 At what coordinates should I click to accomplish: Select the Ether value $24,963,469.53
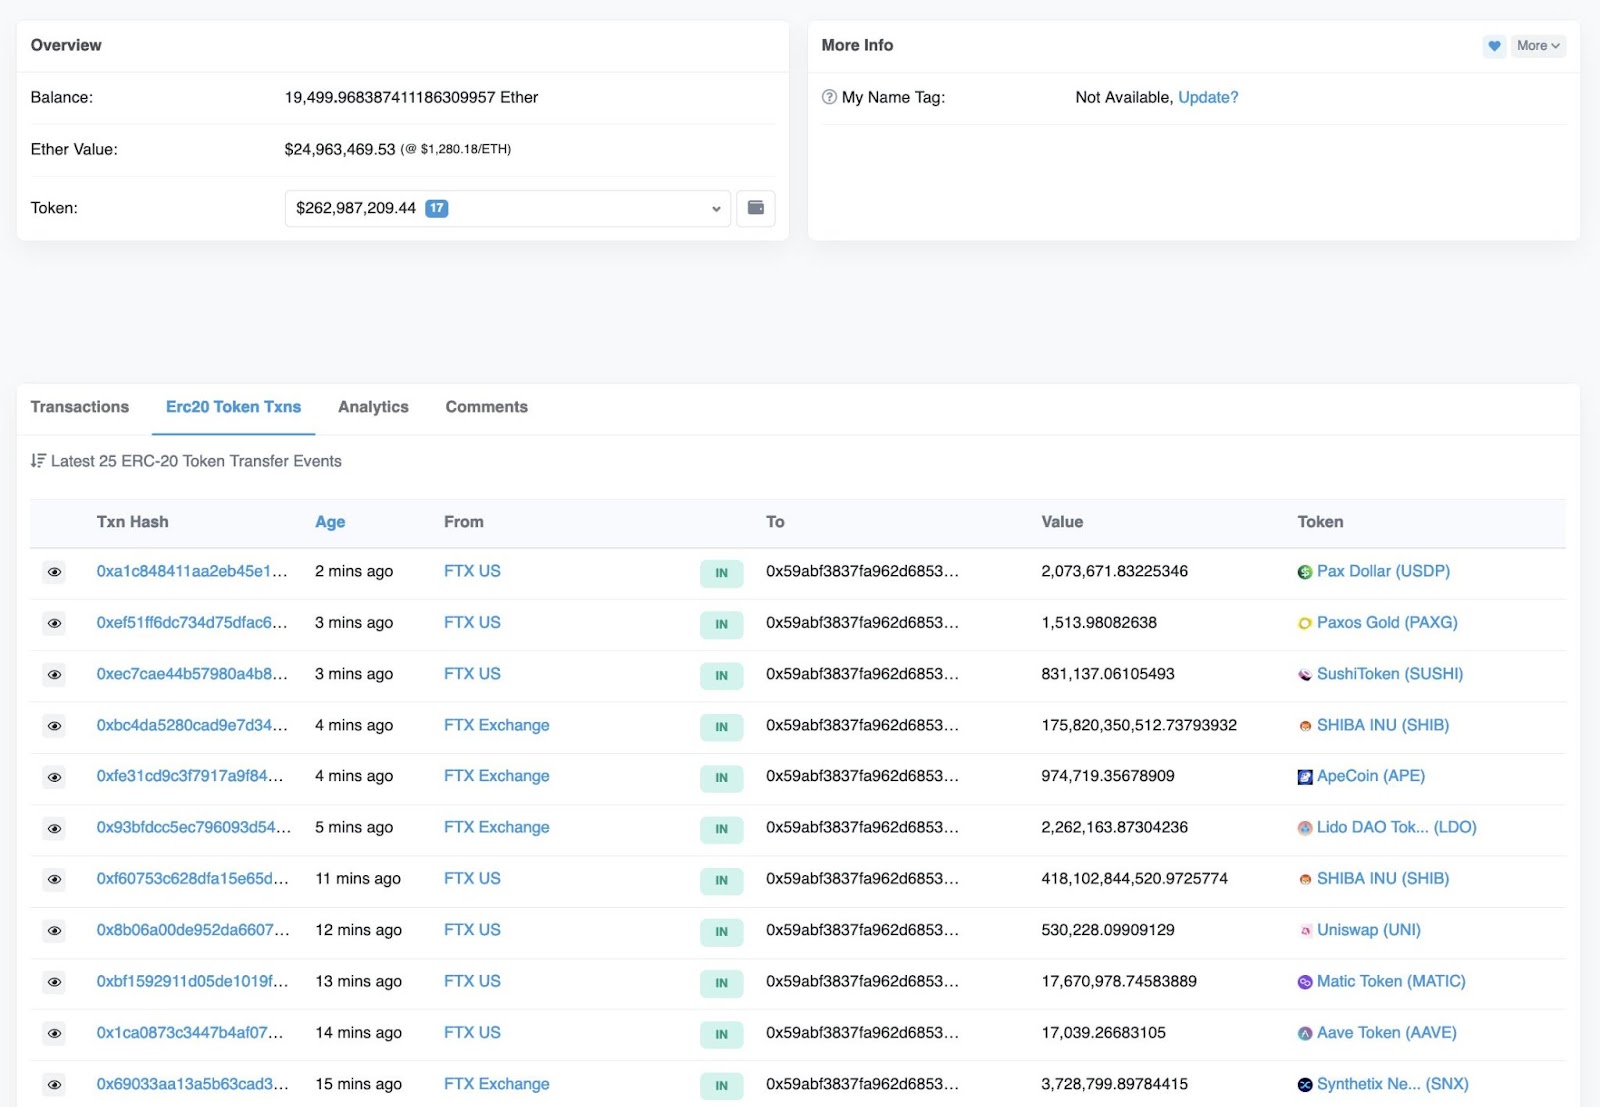[x=340, y=149]
